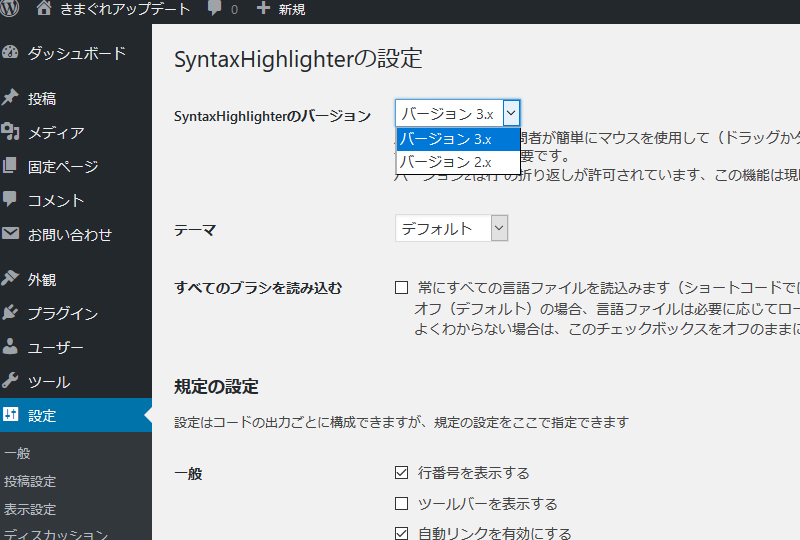Image resolution: width=800 pixels, height=540 pixels.
Task: Select バージョン 2.x option in the list
Action: click(458, 162)
